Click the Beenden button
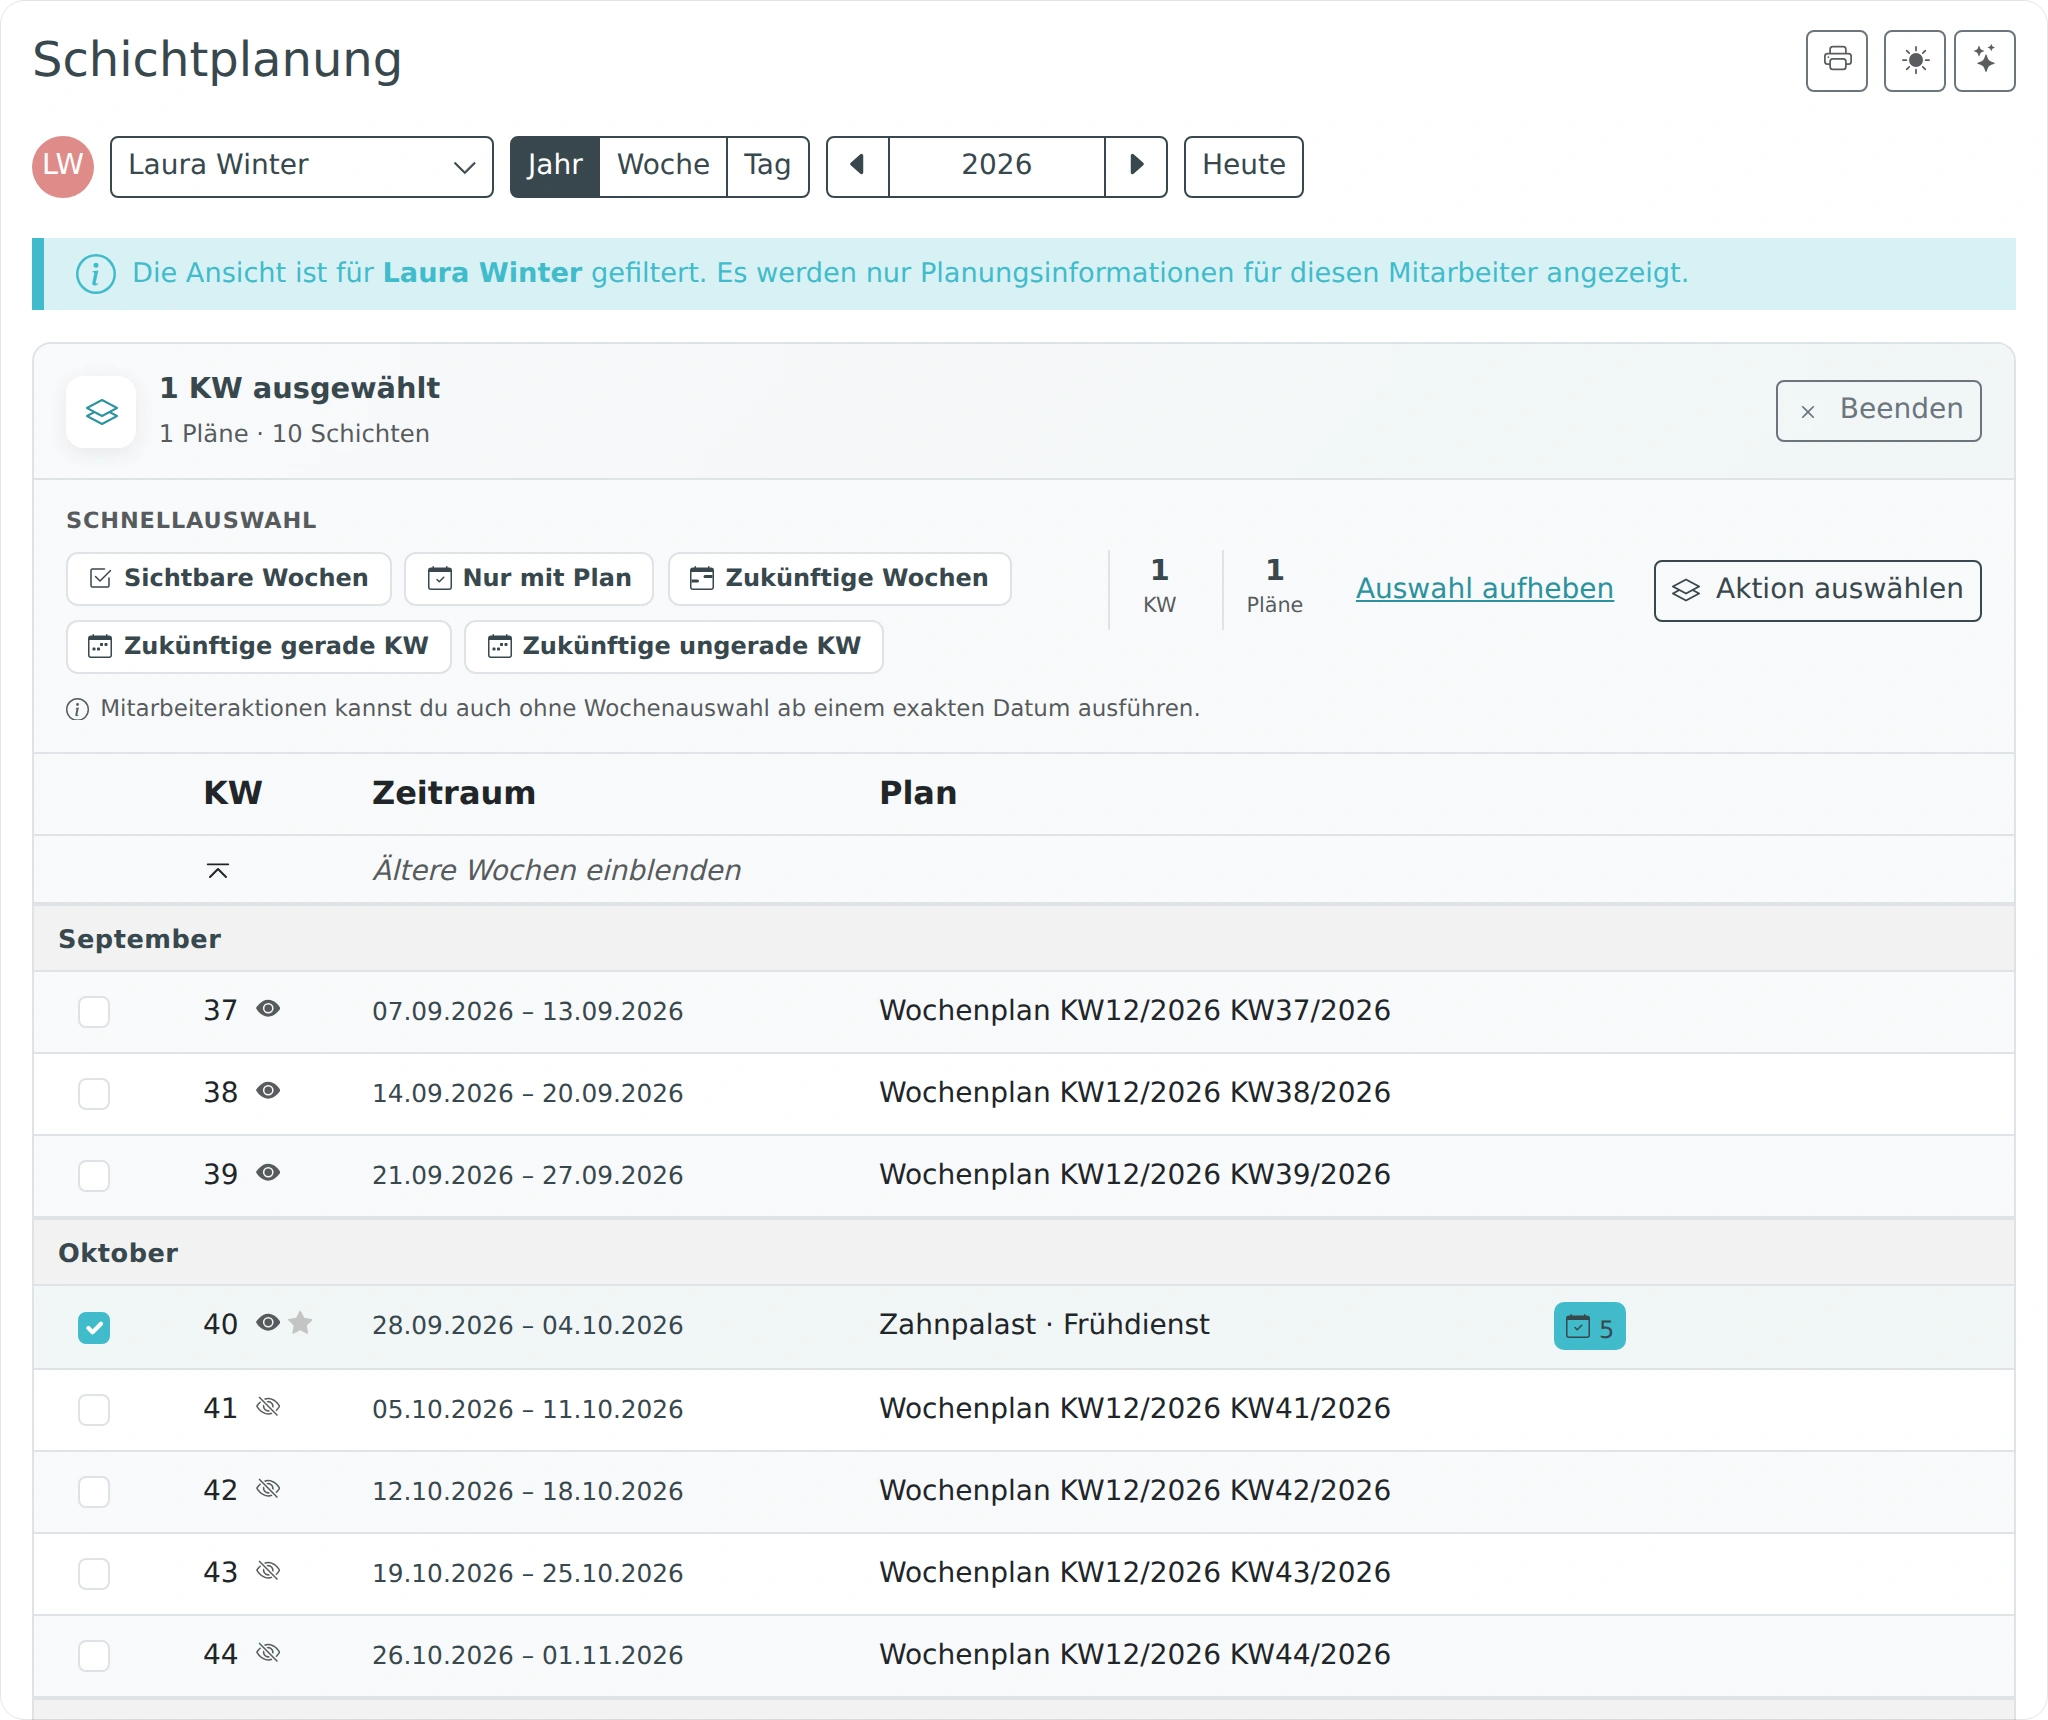The height and width of the screenshot is (1720, 2048). tap(1878, 410)
